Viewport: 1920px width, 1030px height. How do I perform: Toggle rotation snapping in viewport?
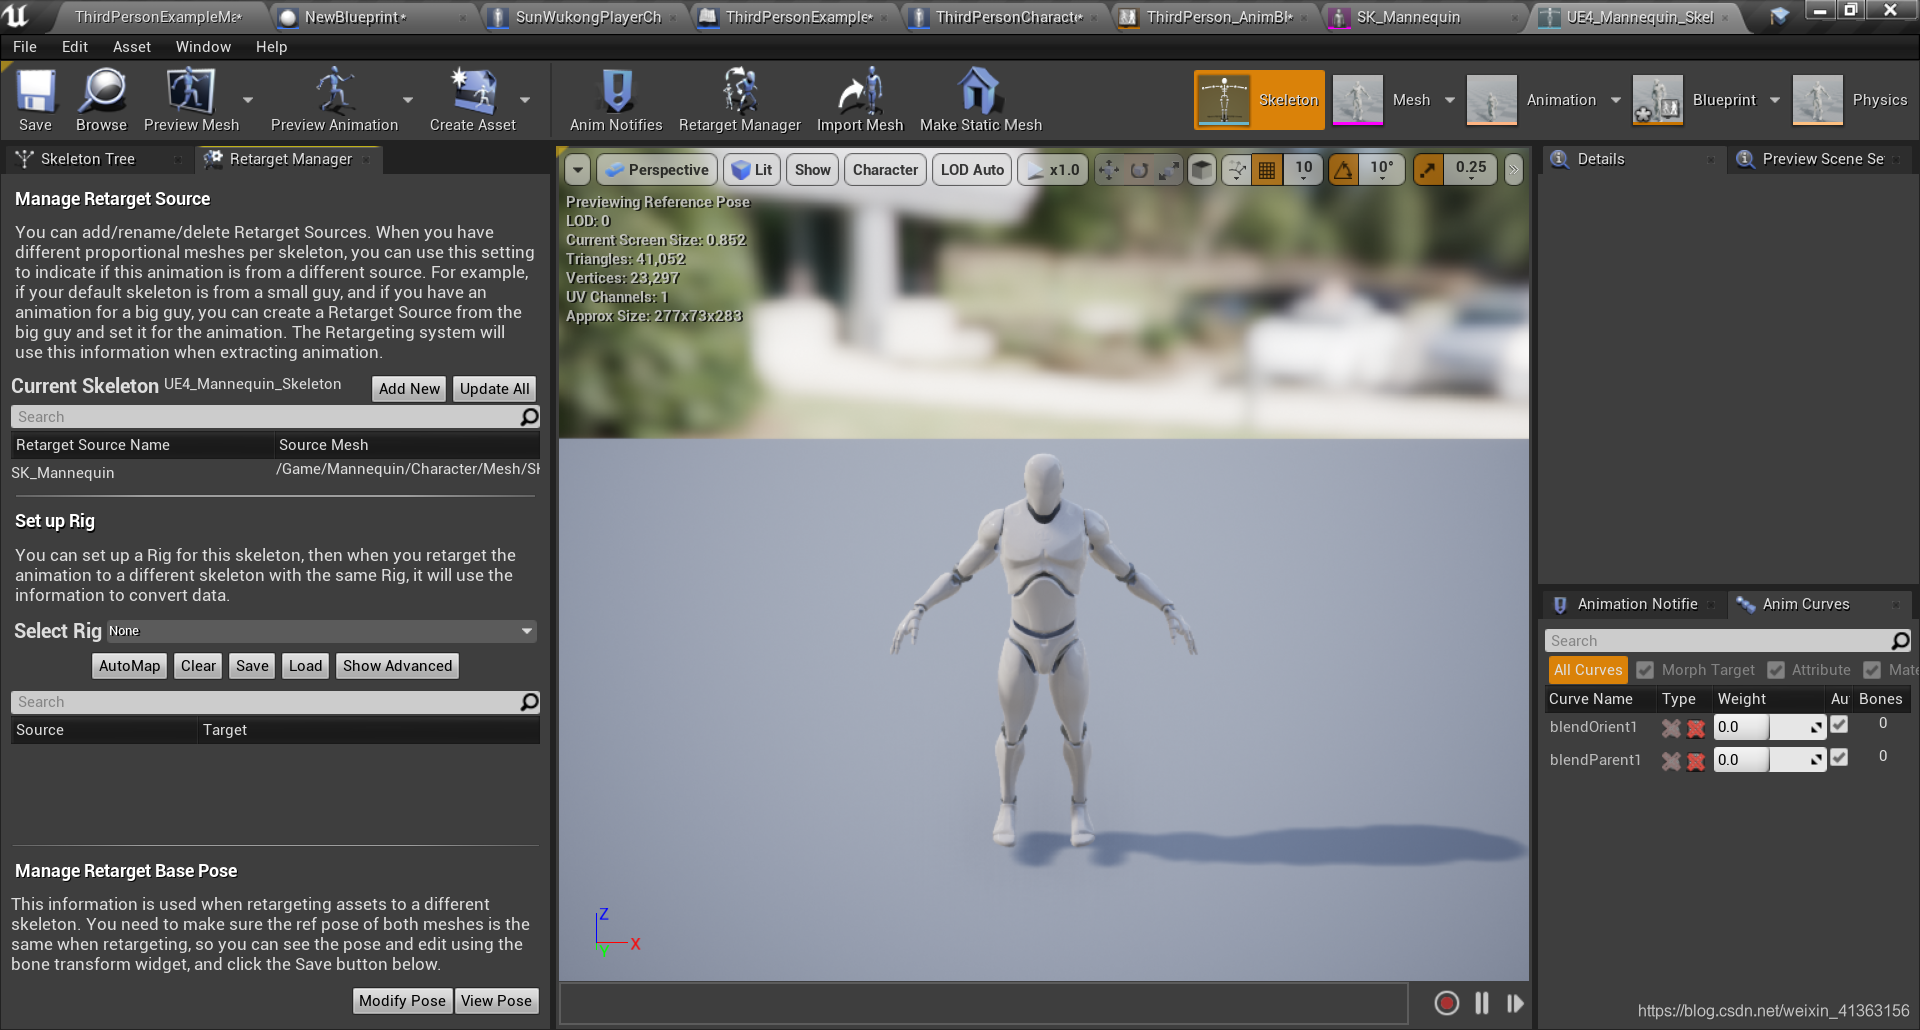[x=1343, y=170]
